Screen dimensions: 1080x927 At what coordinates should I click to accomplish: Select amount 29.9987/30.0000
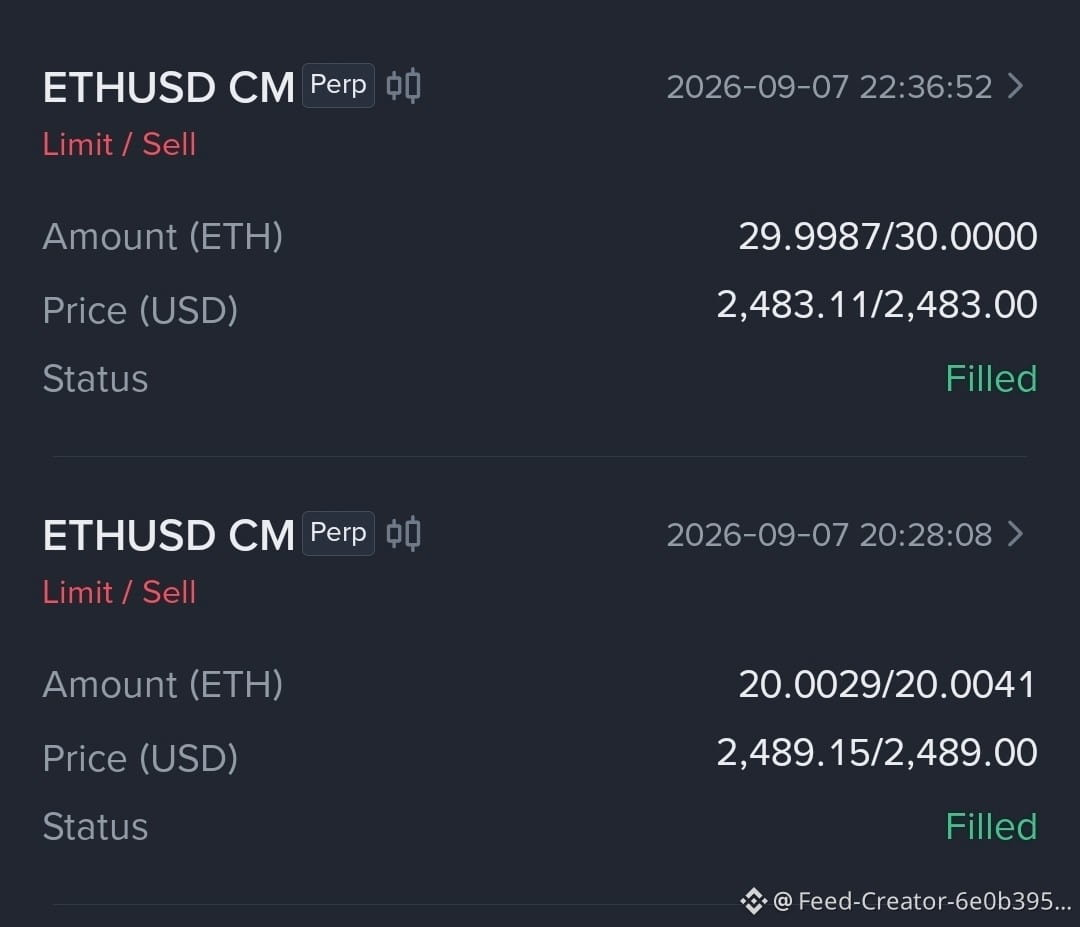(888, 236)
